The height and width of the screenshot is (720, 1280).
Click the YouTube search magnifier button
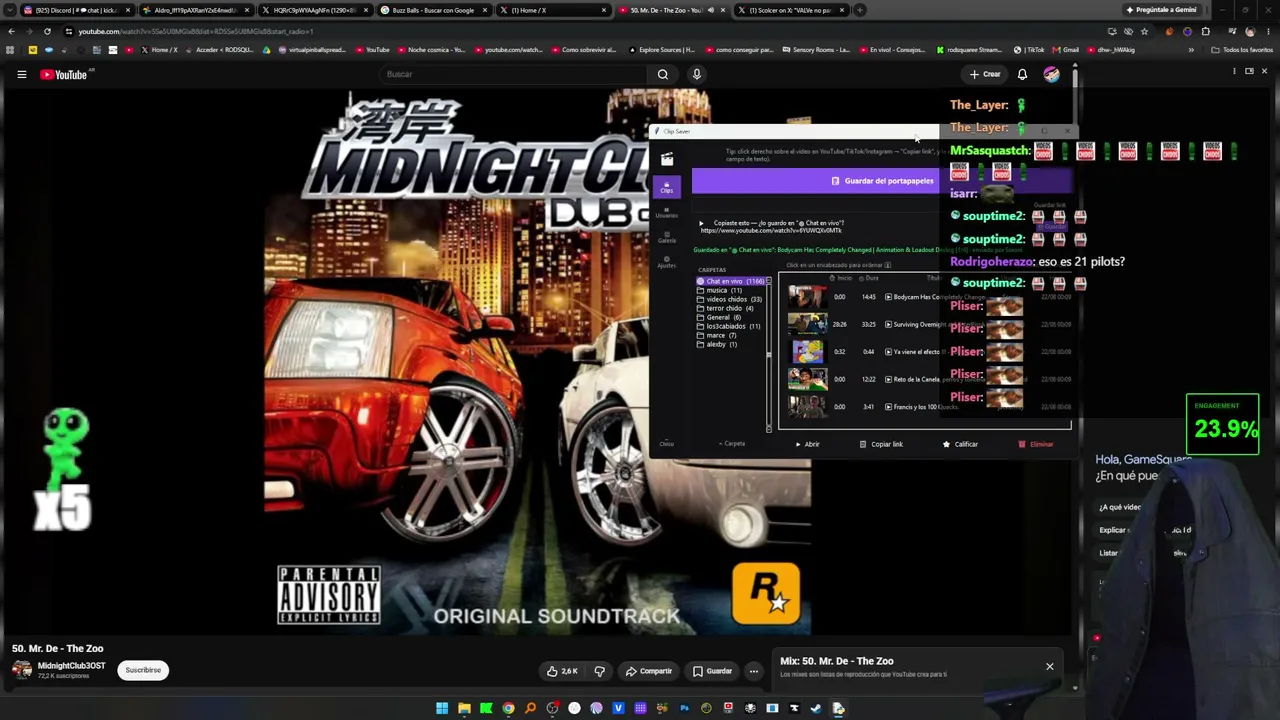coord(662,74)
